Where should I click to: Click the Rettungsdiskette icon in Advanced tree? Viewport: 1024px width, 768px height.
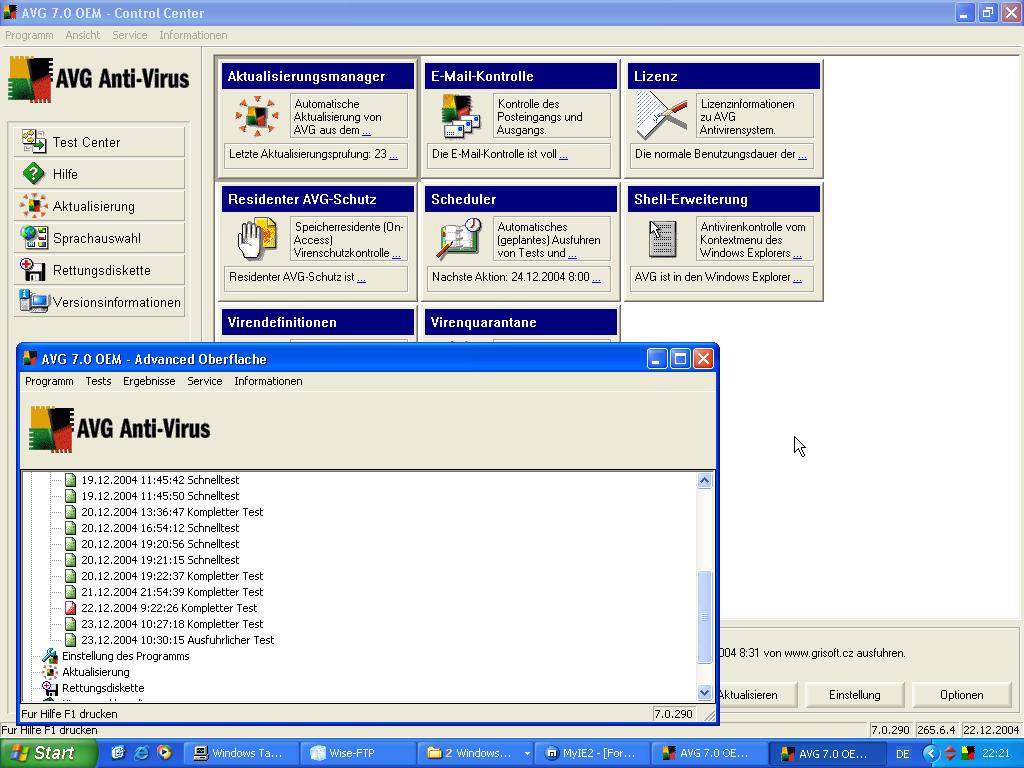click(50, 688)
